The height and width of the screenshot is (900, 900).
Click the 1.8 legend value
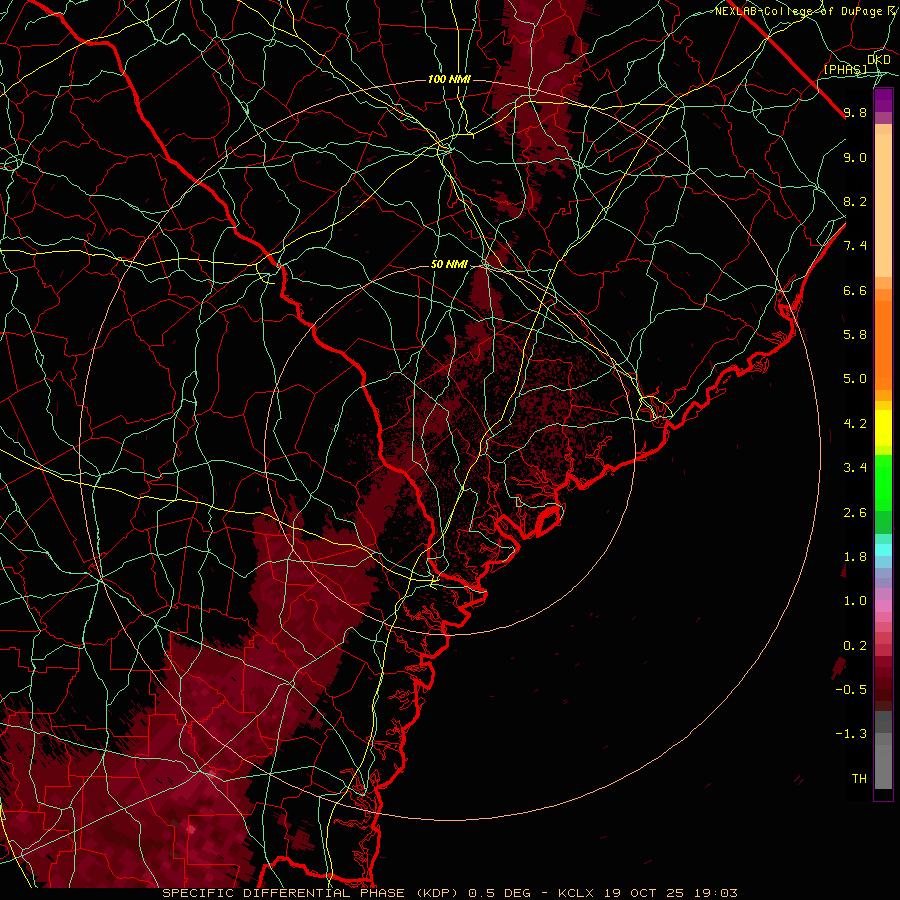pyautogui.click(x=855, y=557)
